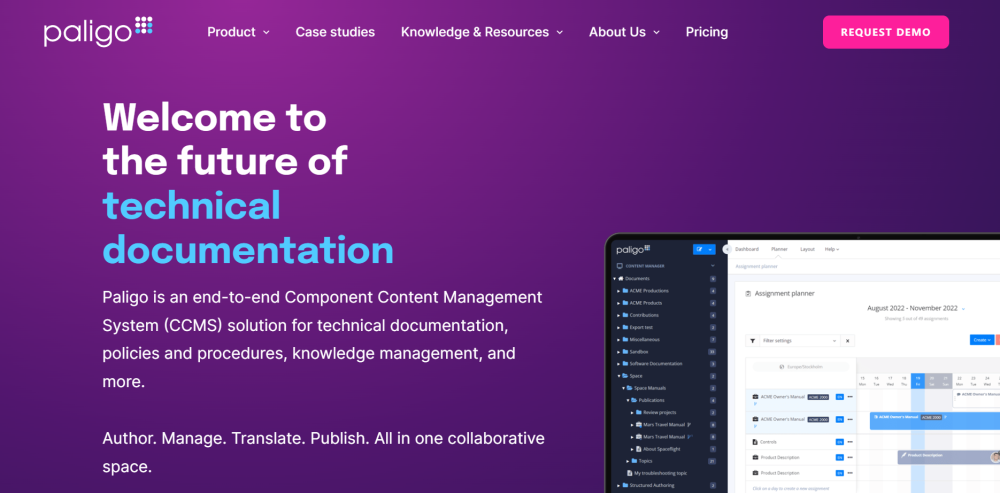This screenshot has width=1000, height=493.
Task: Collapse the Content Manager panel chevron
Action: (712, 266)
